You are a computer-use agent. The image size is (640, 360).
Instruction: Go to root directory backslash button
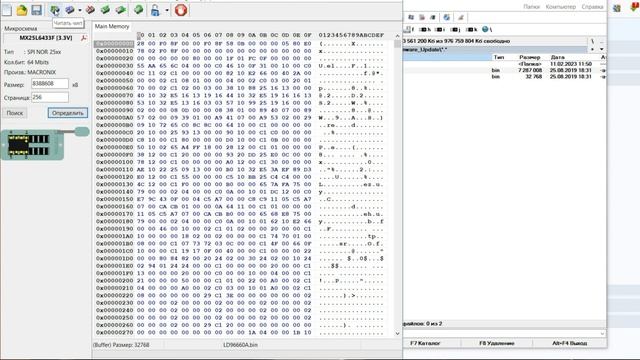coord(592,41)
